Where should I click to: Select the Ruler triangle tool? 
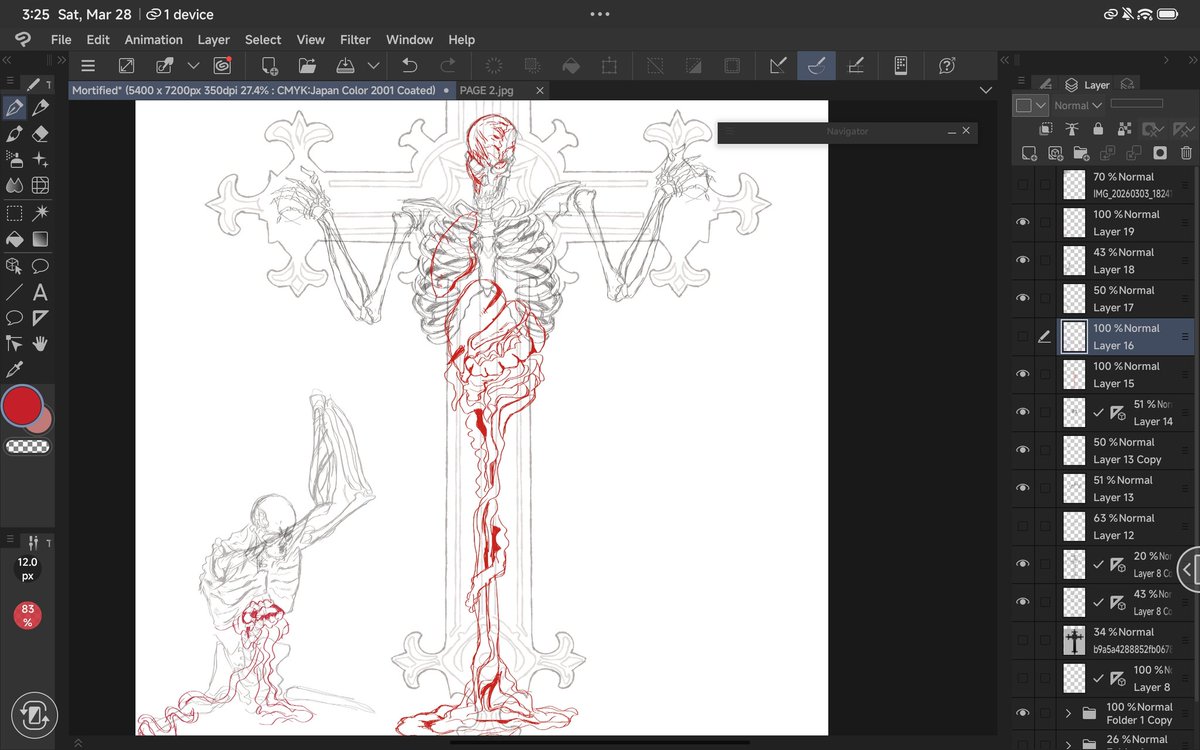point(40,318)
